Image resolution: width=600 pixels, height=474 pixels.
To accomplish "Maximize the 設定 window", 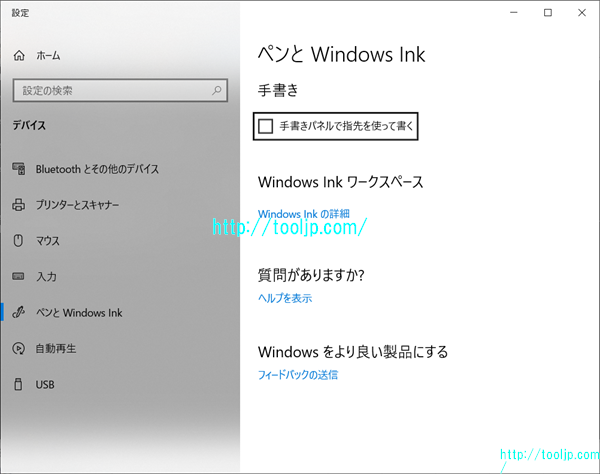I will pos(548,13).
